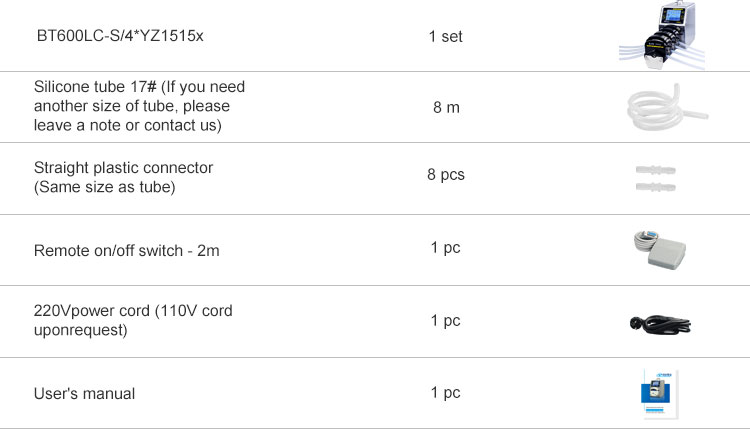Screen dimensions: 750x440
Task: Click the '8 m' tube length quantity
Action: 446,108
